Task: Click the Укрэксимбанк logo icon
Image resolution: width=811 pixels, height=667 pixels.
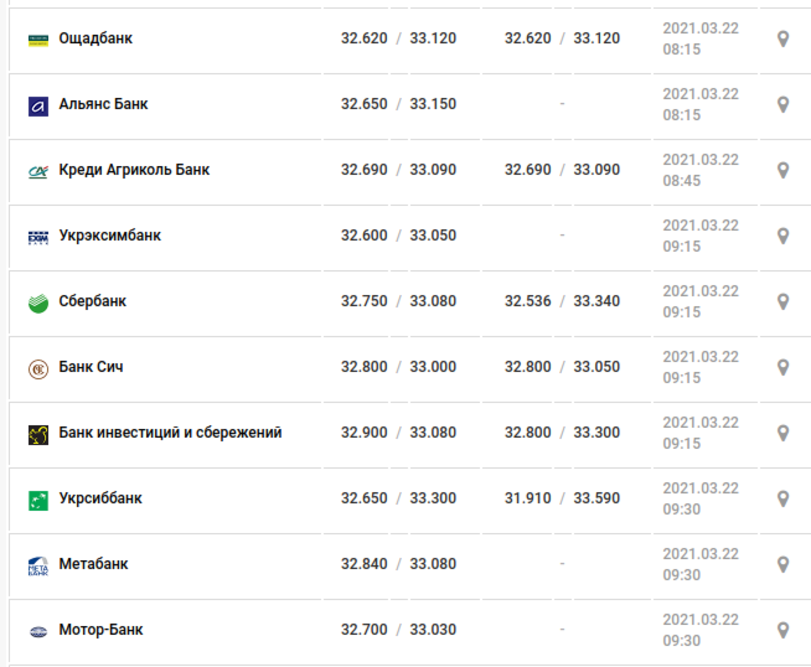Action: pos(38,237)
